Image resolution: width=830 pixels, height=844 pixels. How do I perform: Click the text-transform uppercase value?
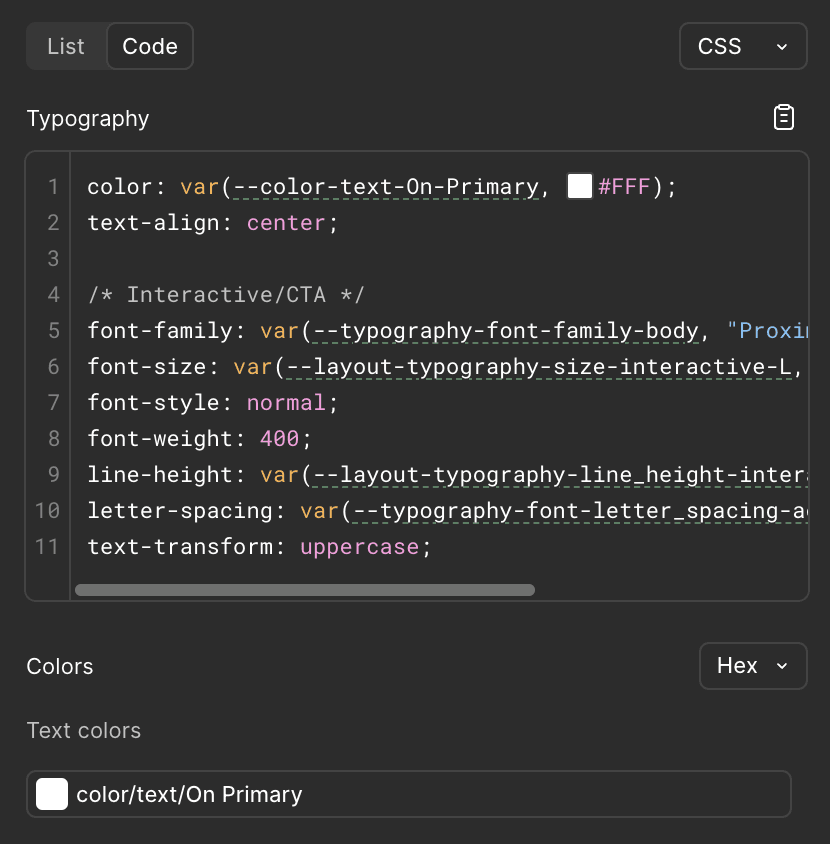360,547
